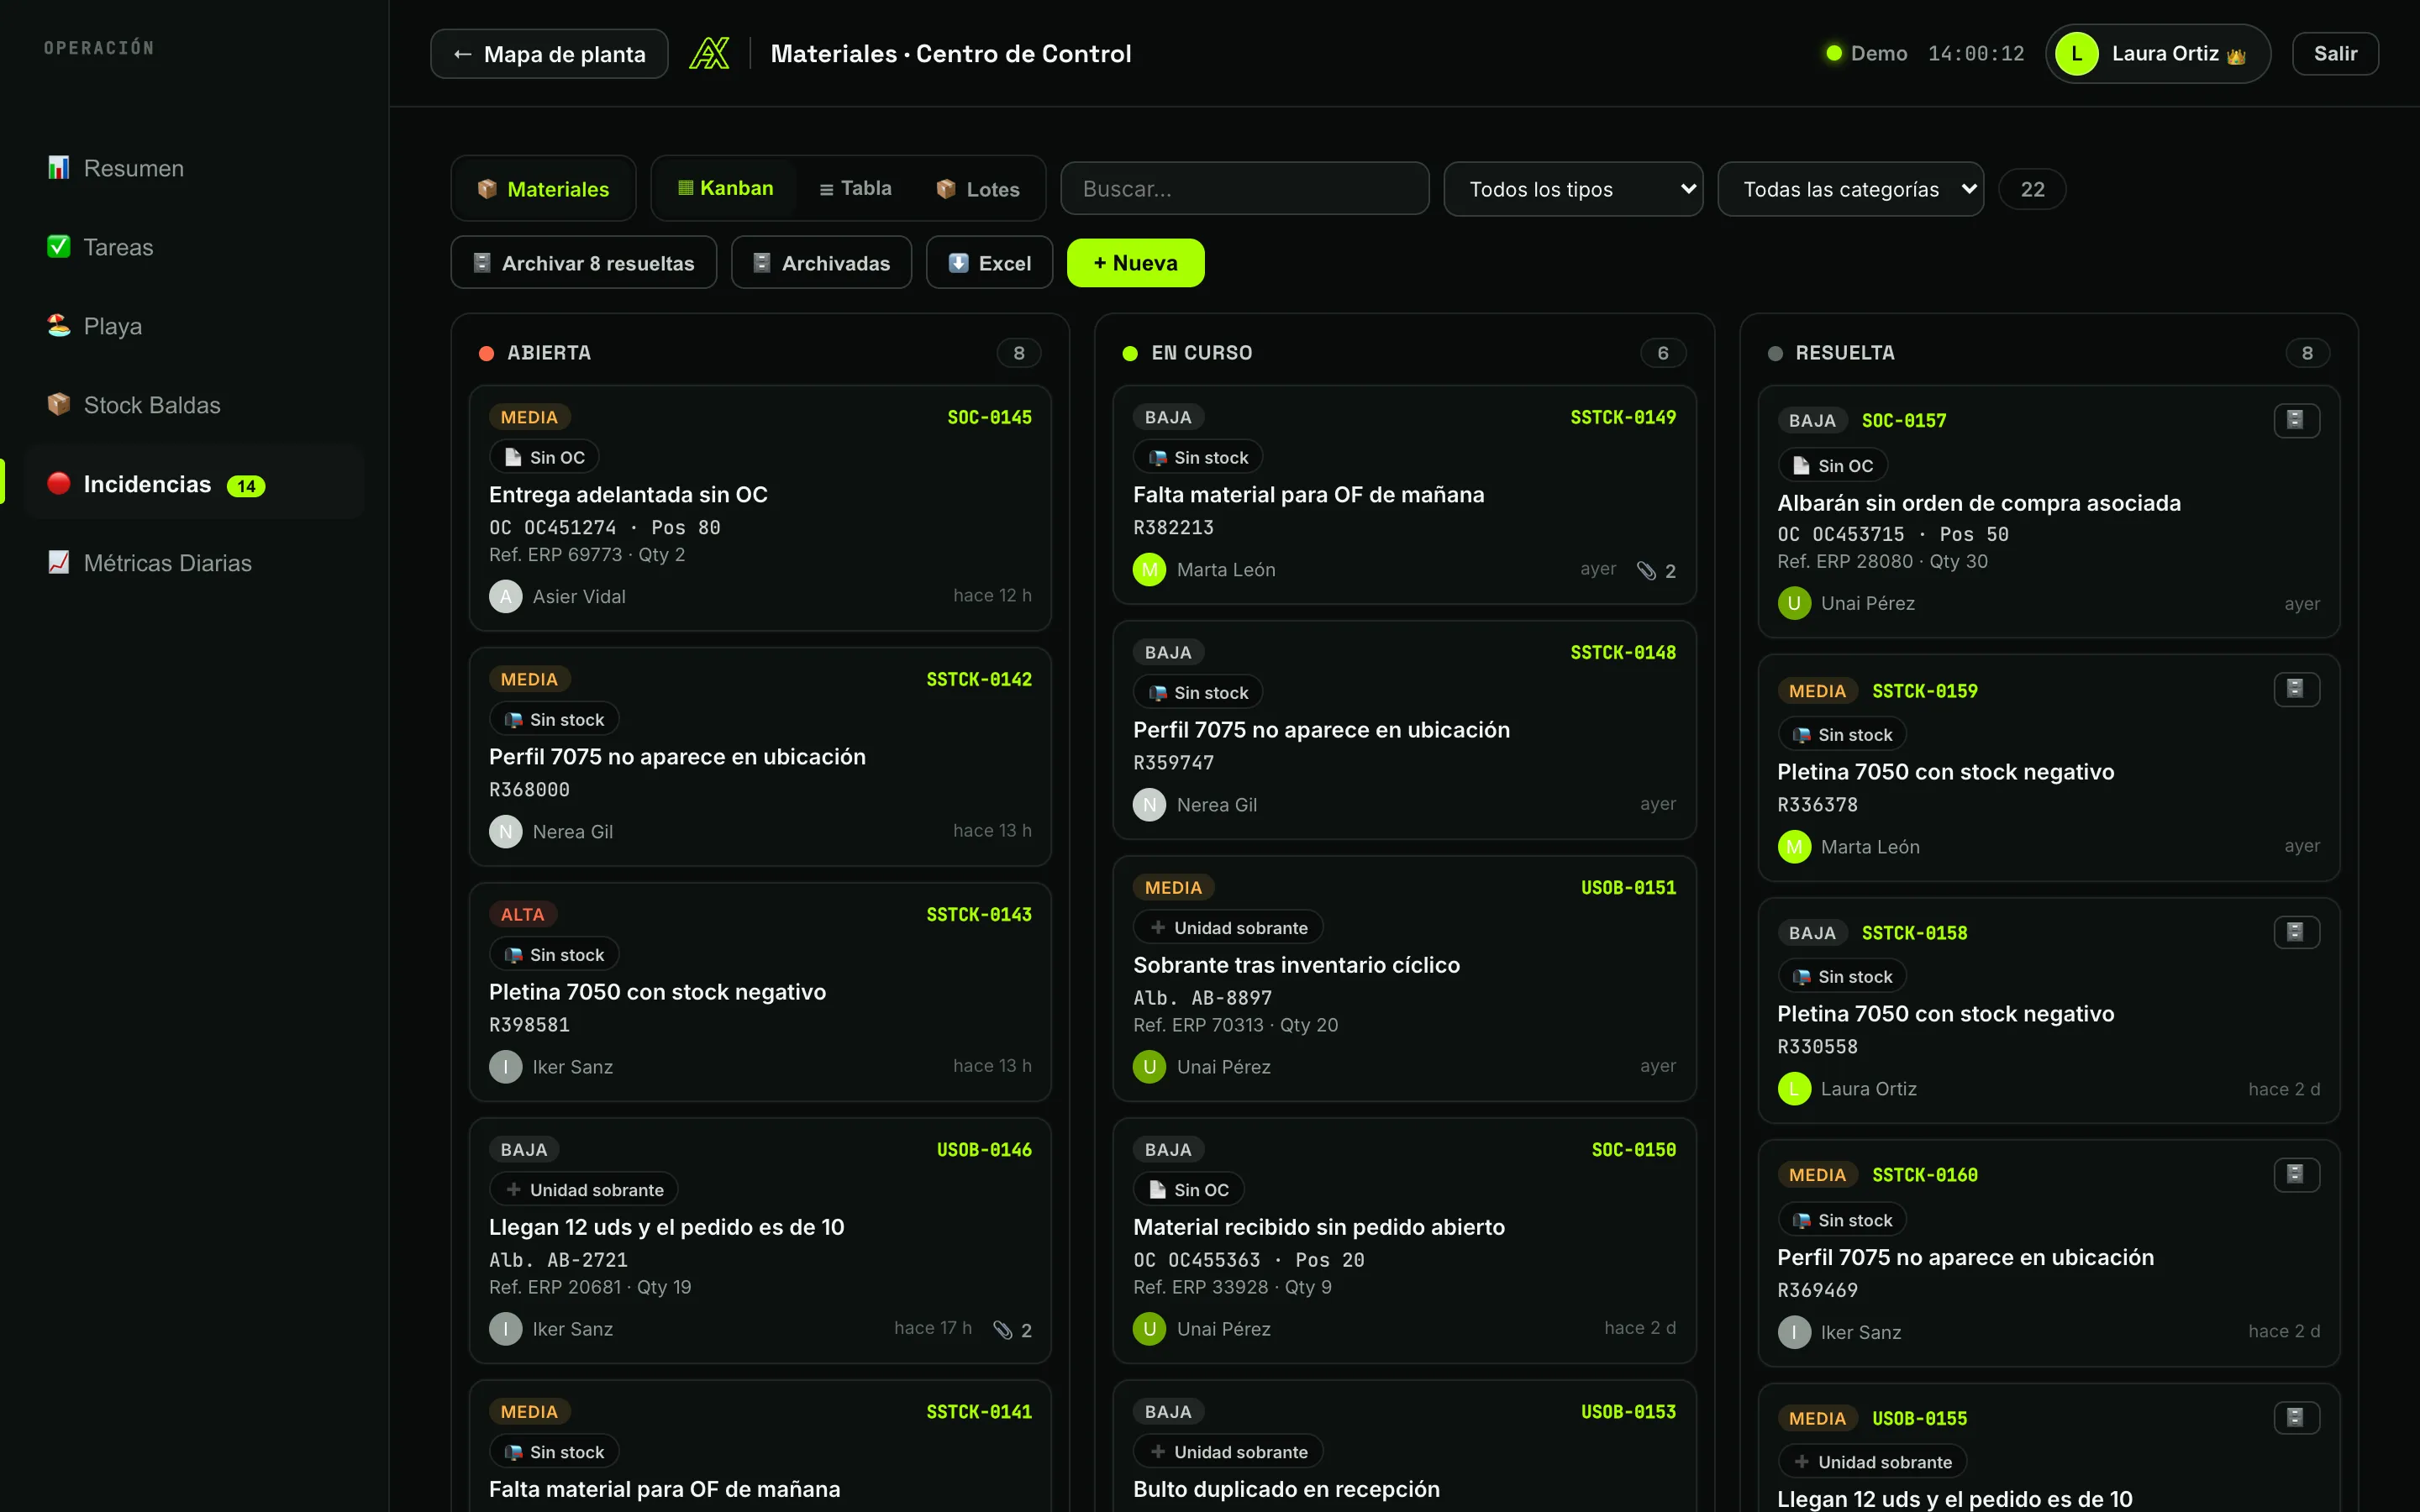Click the Resumen chart icon in sidebar
Viewport: 2420px width, 1512px height.
59,167
